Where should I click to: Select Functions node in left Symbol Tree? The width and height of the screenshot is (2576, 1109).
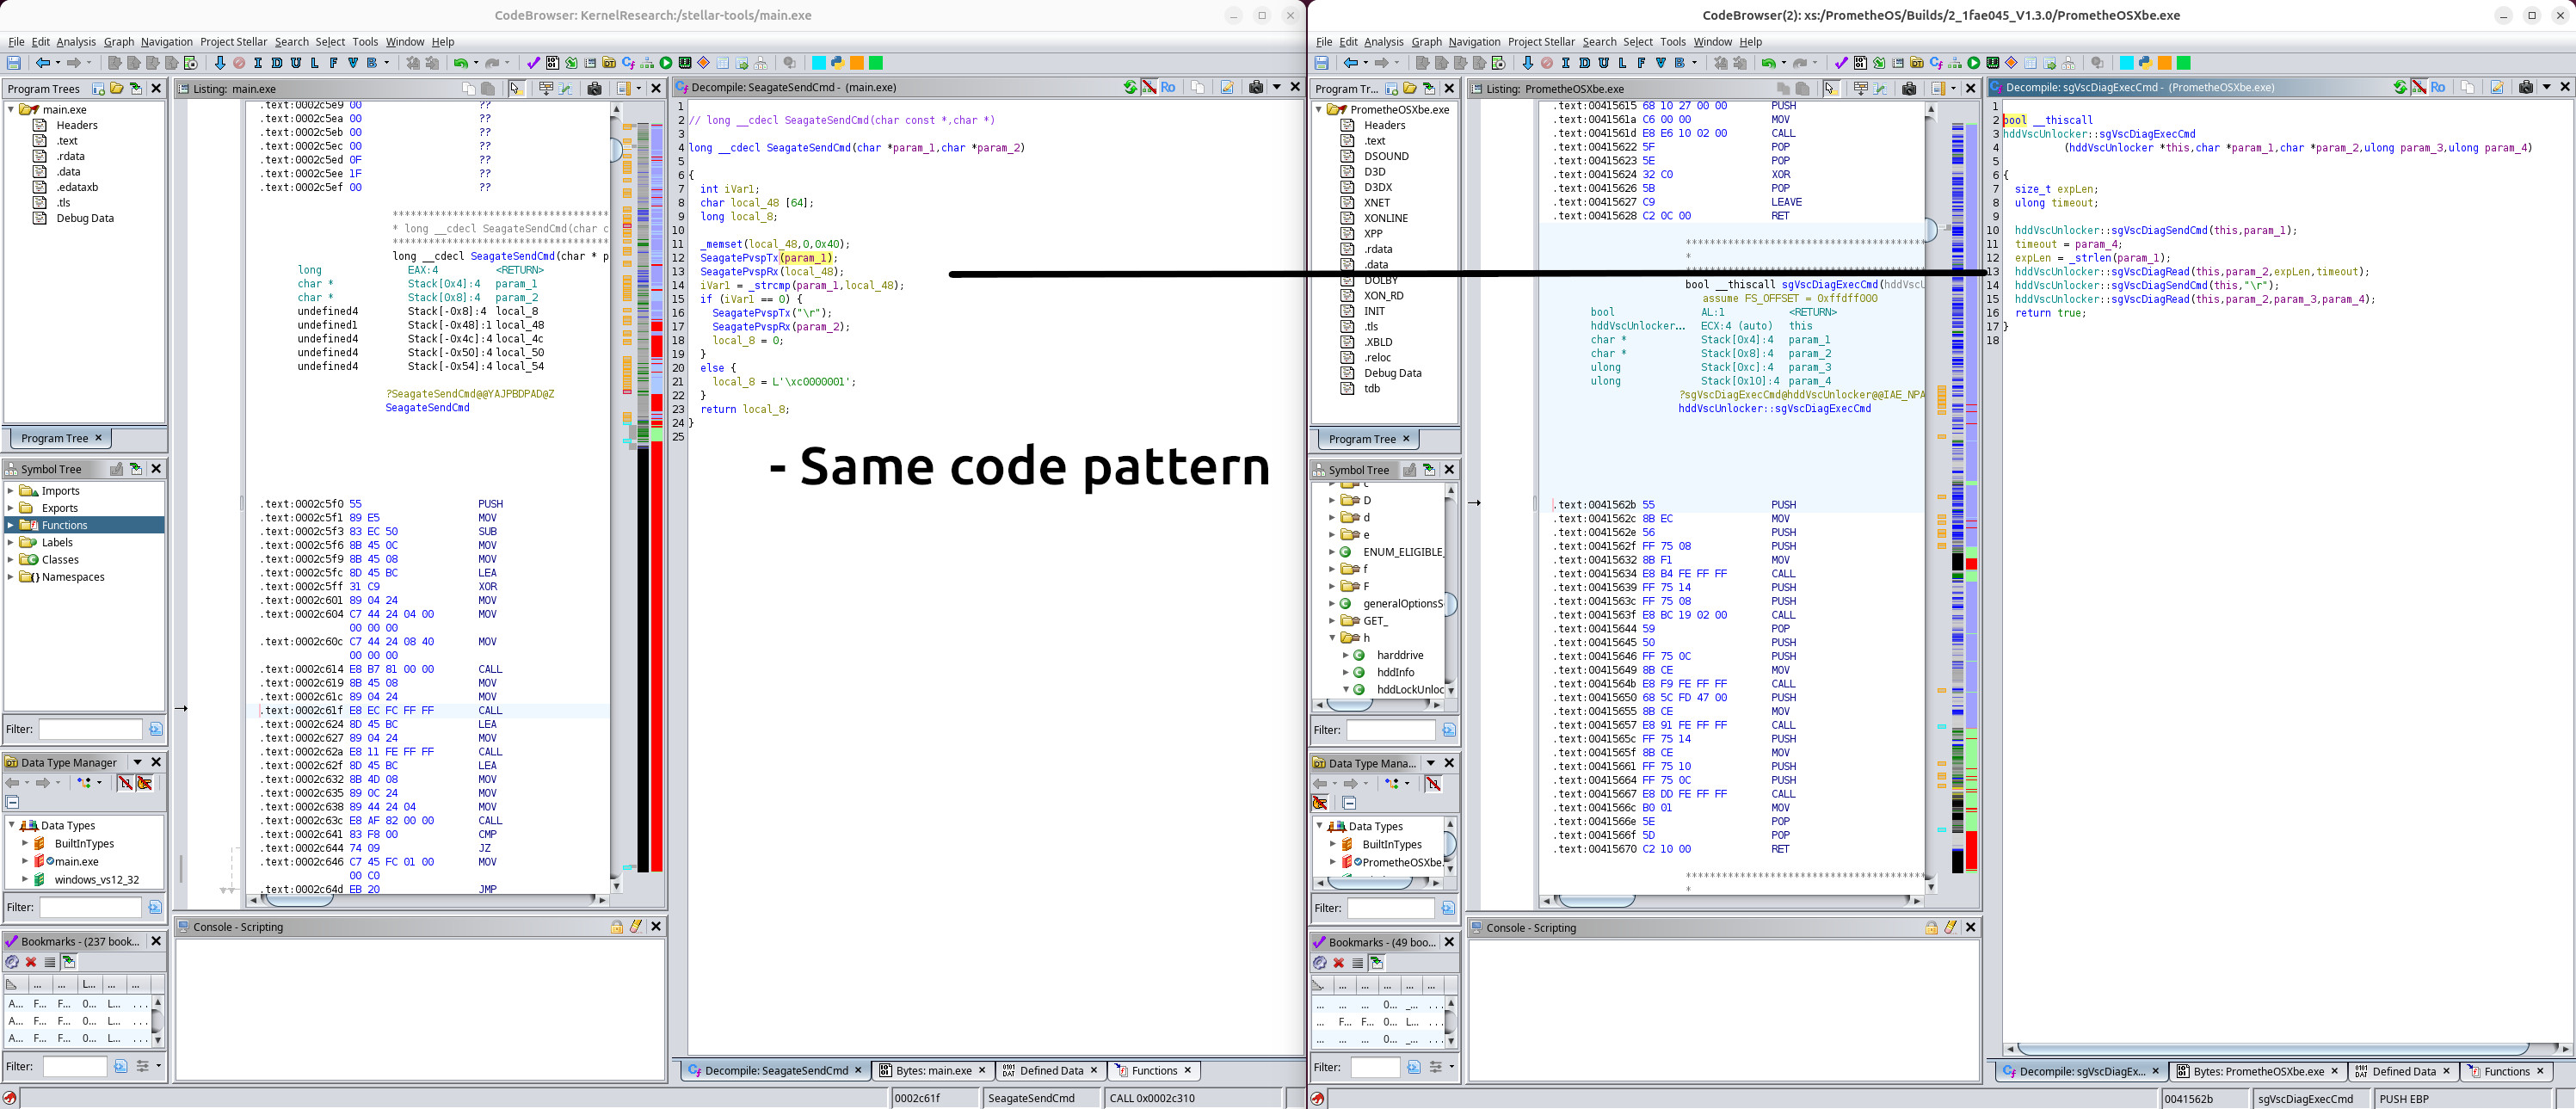[x=64, y=525]
